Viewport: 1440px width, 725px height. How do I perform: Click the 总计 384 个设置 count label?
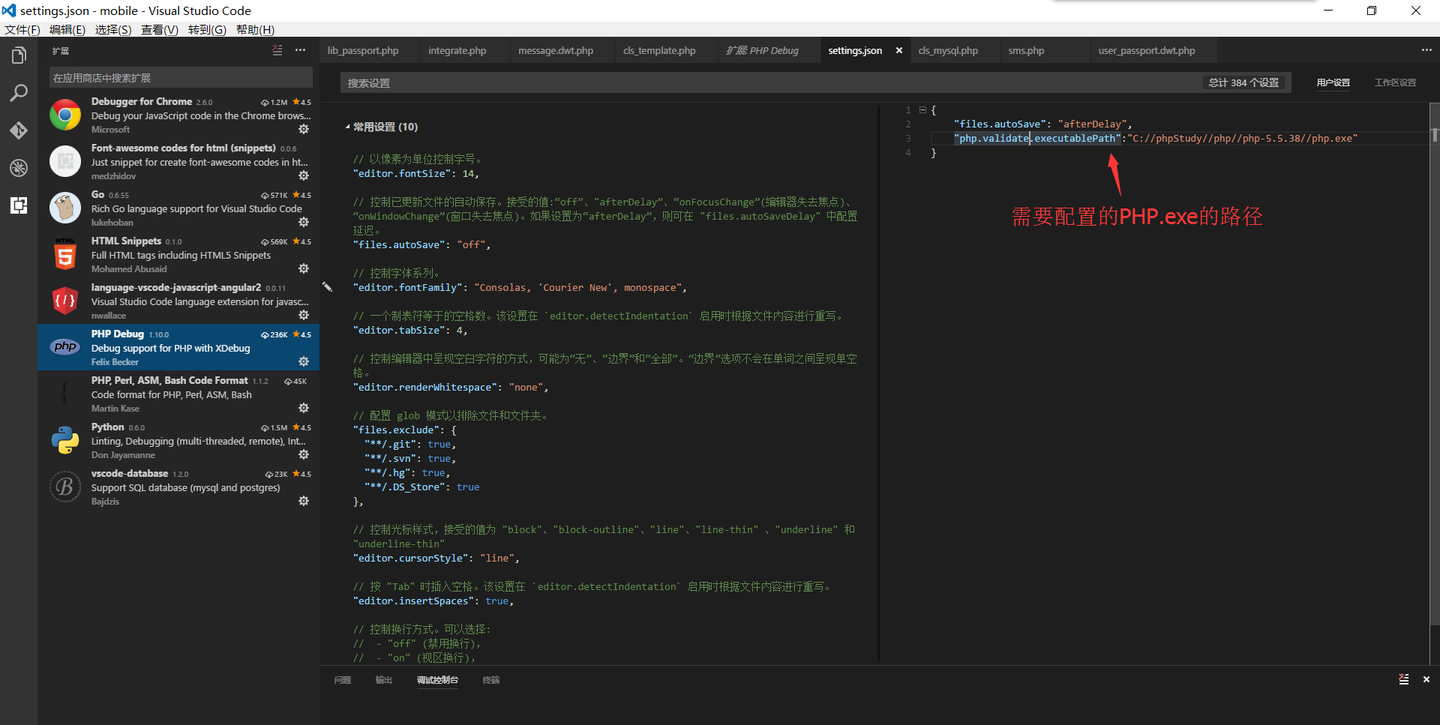point(1244,83)
